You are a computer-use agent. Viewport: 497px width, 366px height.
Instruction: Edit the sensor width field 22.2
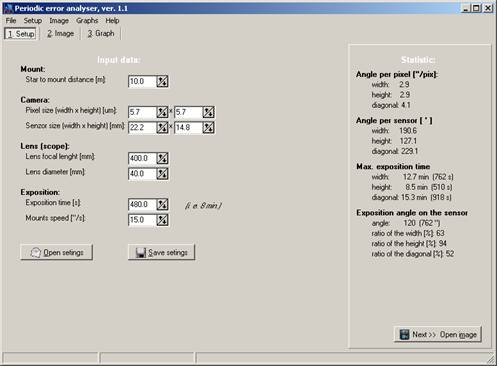142,128
